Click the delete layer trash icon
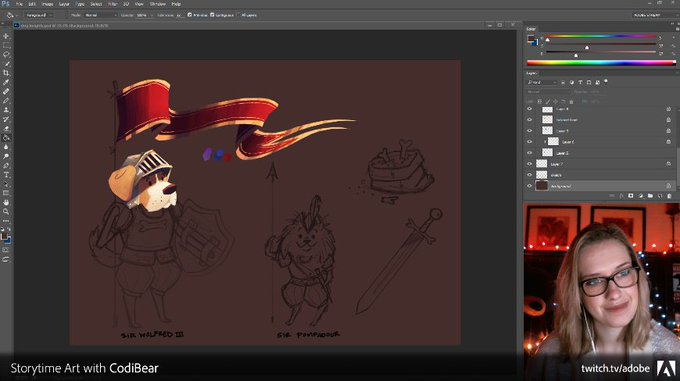 click(669, 196)
